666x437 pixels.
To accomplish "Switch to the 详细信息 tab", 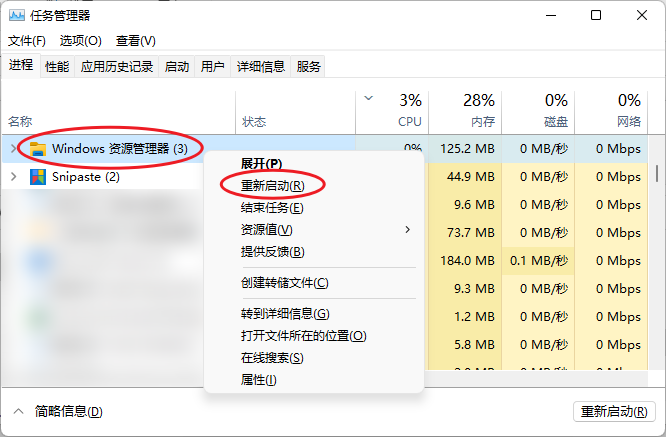I will pos(260,67).
